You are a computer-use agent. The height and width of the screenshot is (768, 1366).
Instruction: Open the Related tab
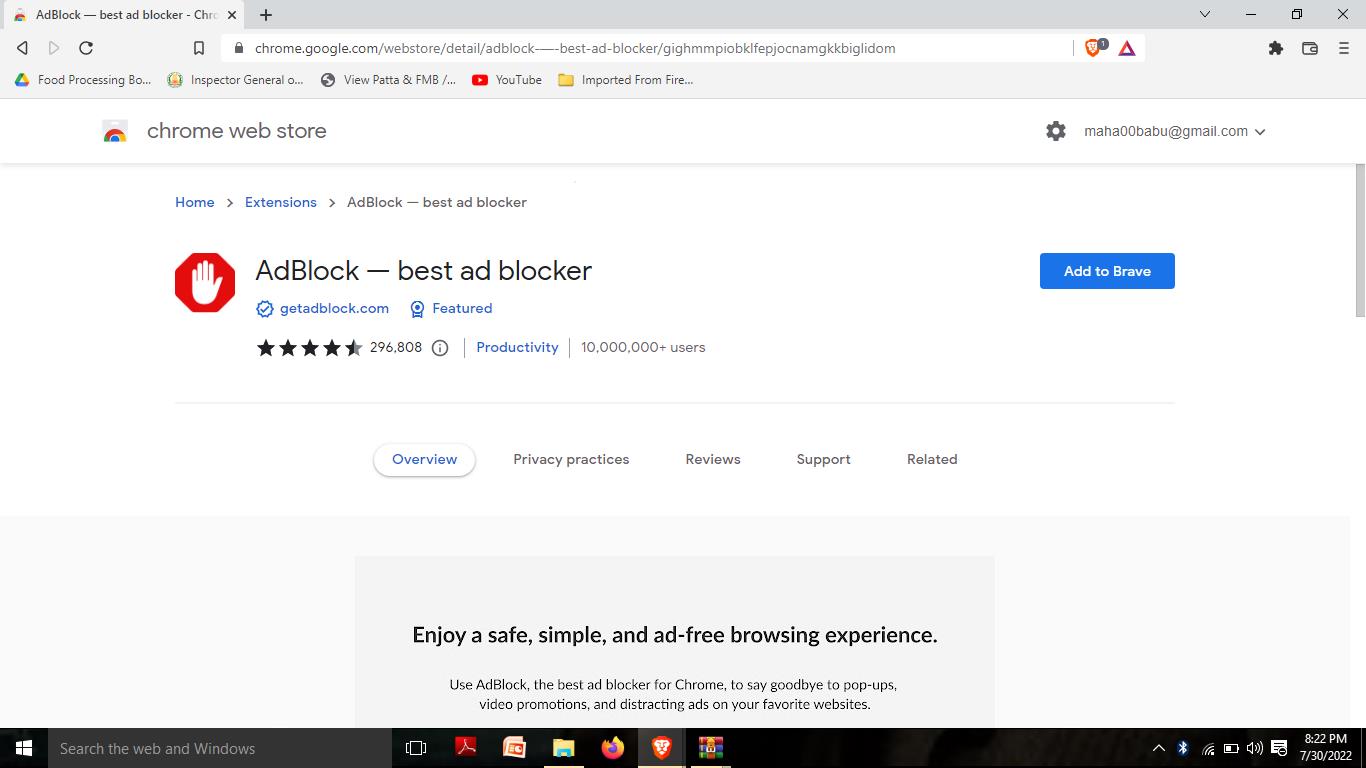tap(932, 459)
